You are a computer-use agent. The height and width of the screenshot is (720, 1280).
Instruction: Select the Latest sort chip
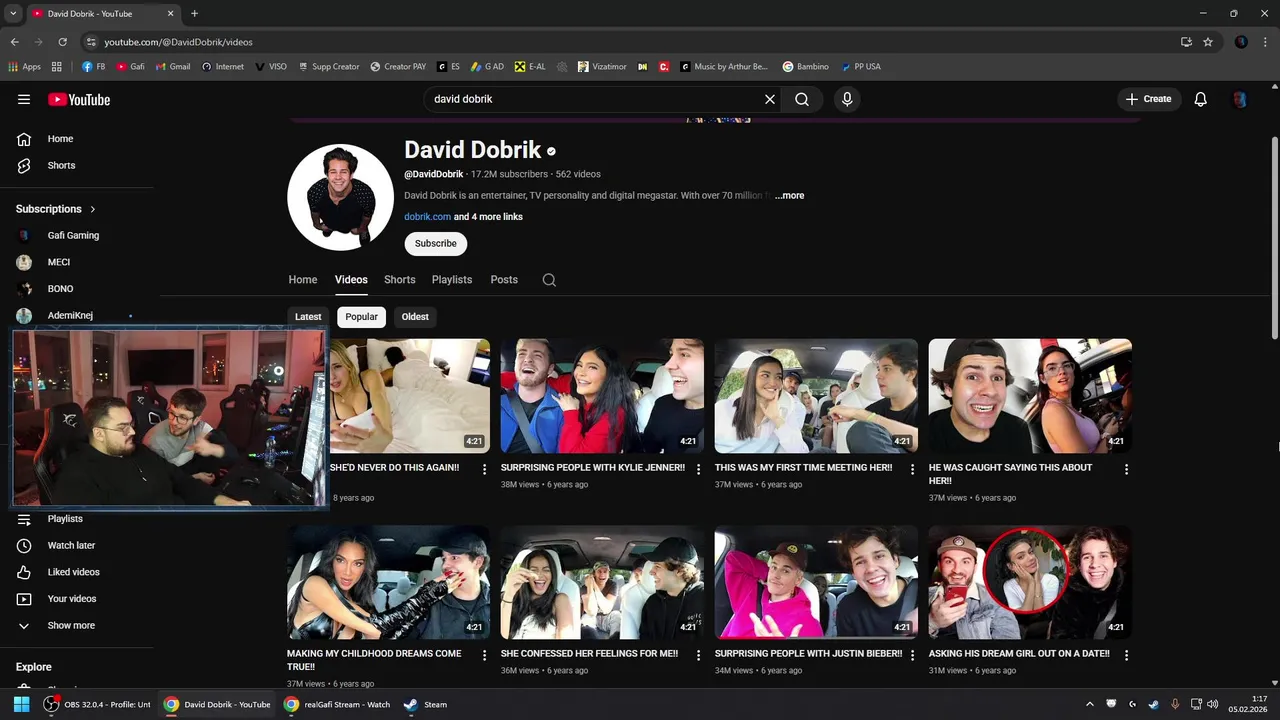(308, 317)
